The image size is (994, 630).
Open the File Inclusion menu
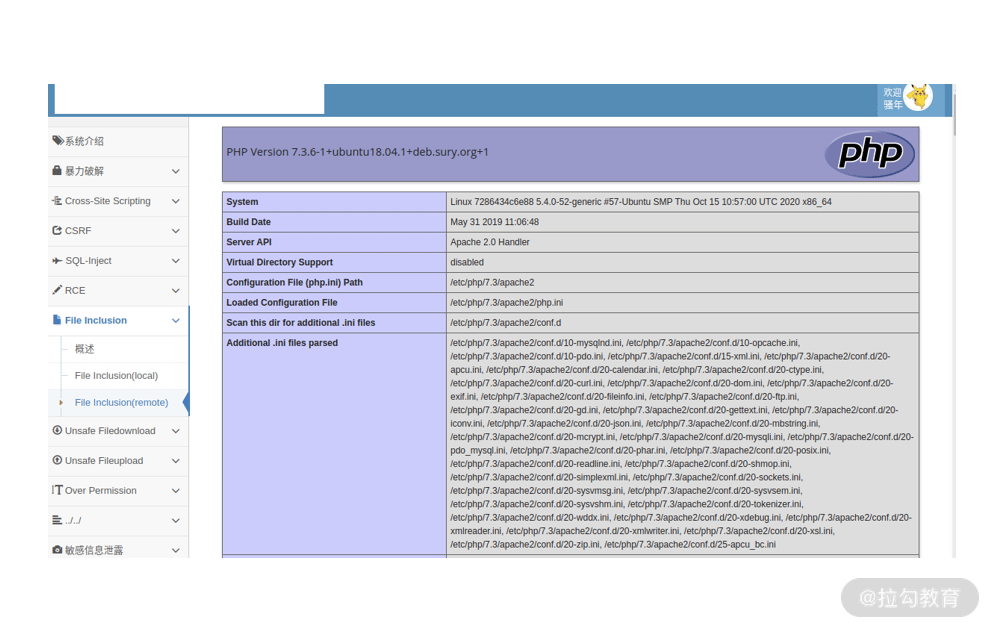pos(118,320)
